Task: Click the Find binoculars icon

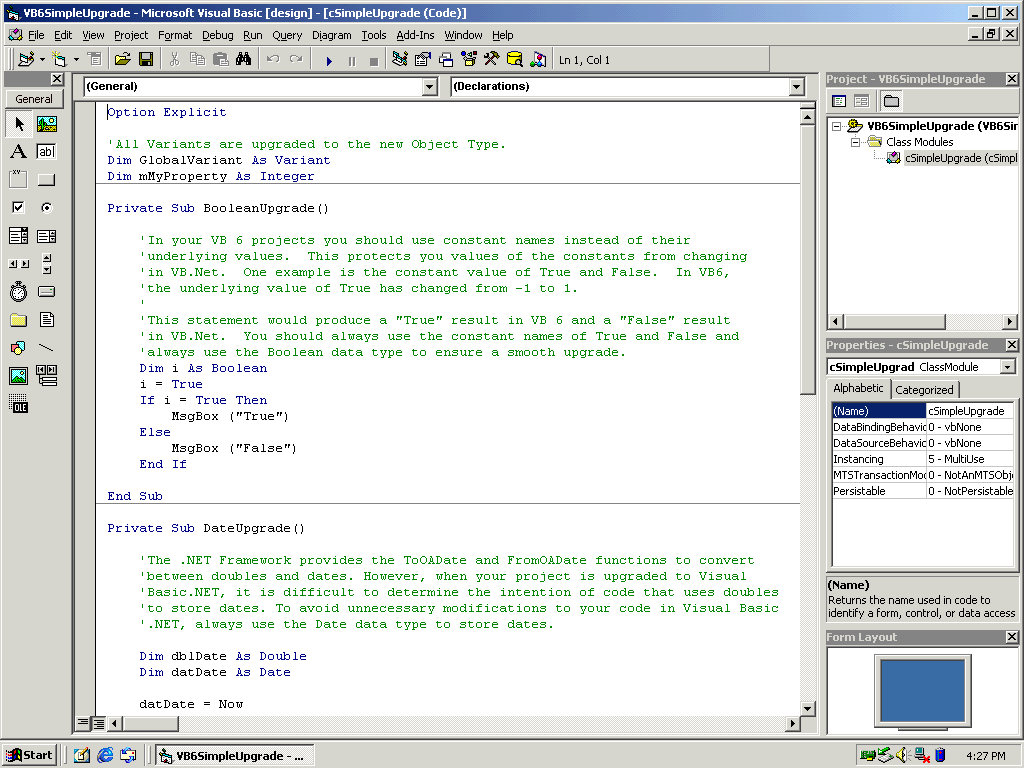Action: 243,60
